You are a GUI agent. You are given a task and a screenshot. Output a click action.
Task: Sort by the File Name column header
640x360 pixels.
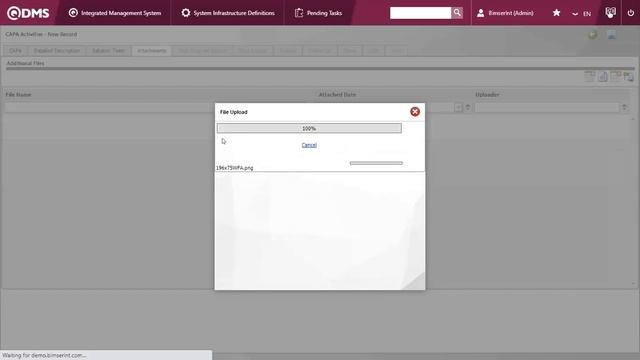tap(18, 95)
